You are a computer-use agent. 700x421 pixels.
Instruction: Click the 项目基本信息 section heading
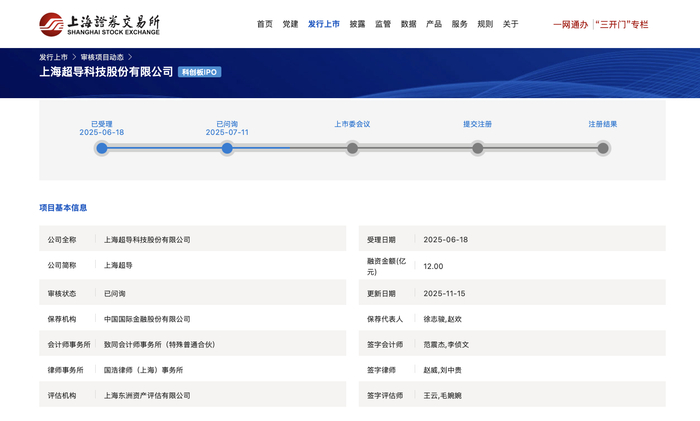63,208
